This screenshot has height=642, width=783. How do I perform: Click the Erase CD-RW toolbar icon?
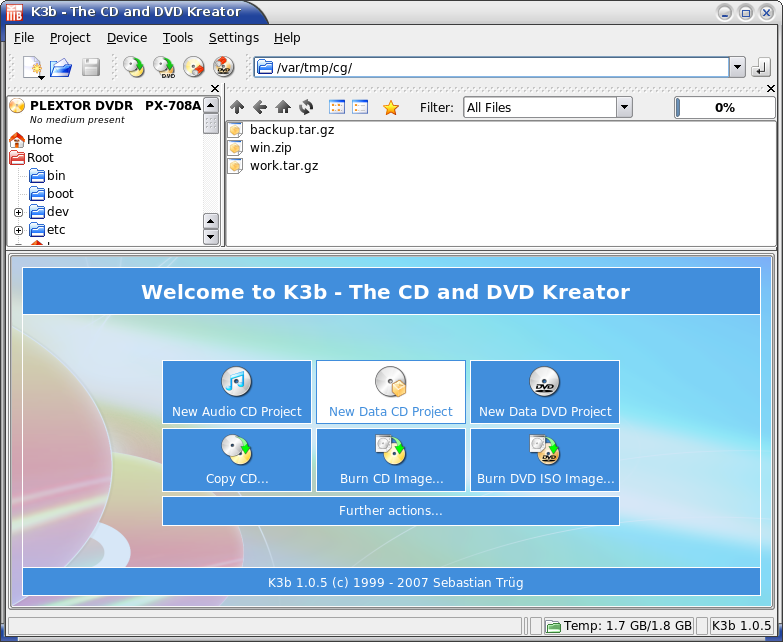tap(194, 67)
